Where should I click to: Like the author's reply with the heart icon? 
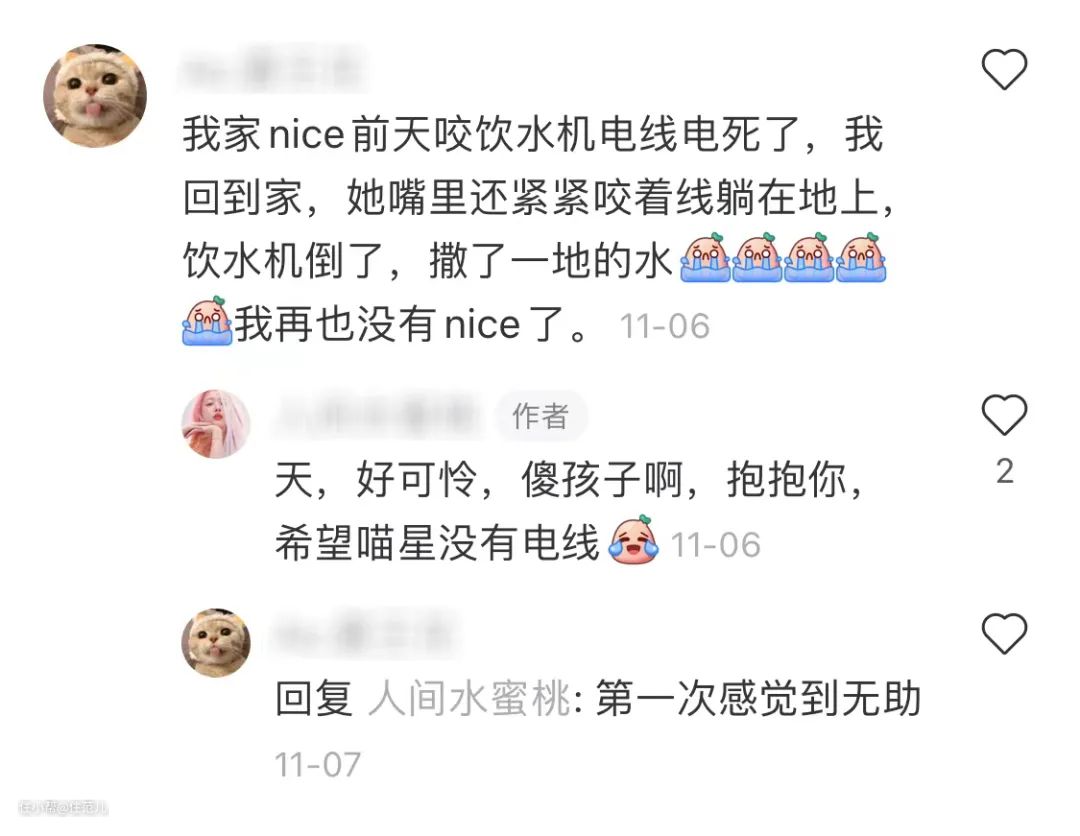point(1004,415)
